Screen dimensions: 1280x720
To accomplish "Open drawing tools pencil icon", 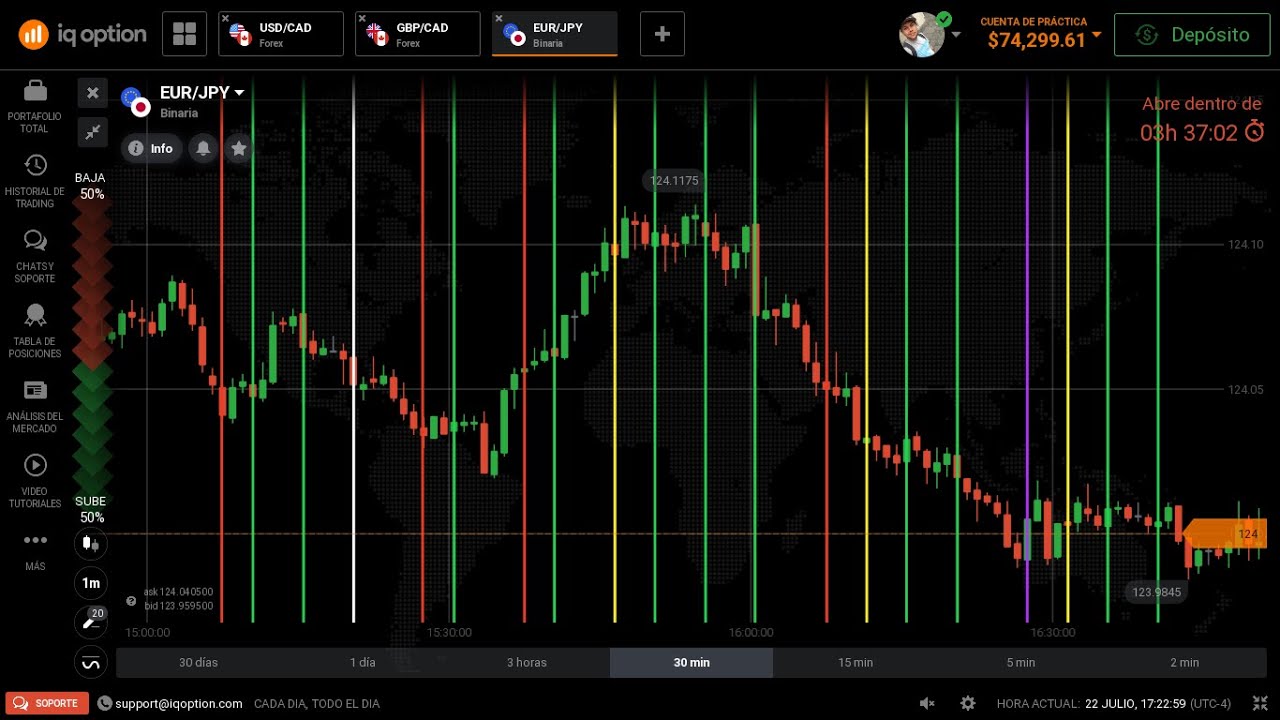I will coord(91,622).
